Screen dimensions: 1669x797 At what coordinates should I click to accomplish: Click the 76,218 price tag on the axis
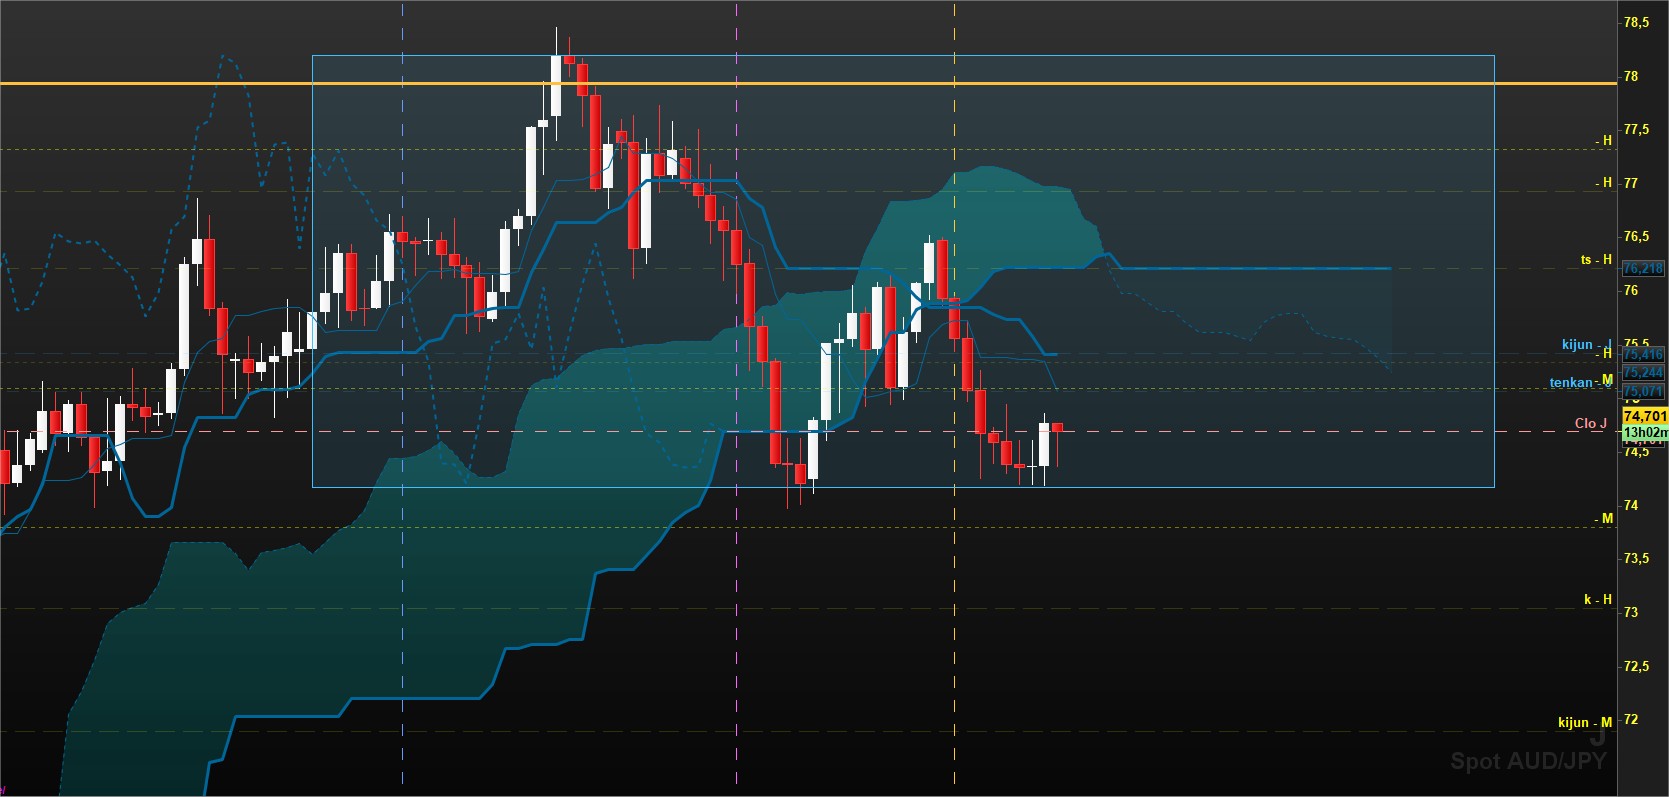(1643, 268)
